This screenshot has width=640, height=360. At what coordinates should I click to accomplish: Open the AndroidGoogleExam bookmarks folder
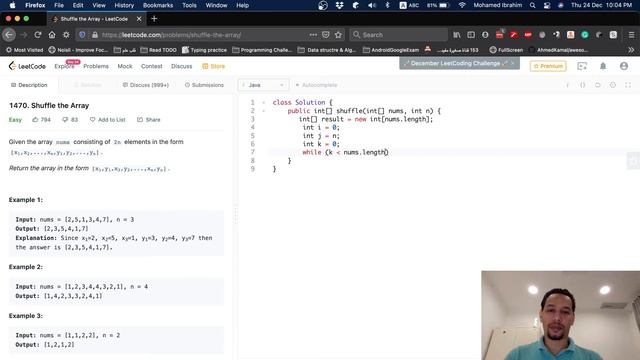[x=391, y=50]
